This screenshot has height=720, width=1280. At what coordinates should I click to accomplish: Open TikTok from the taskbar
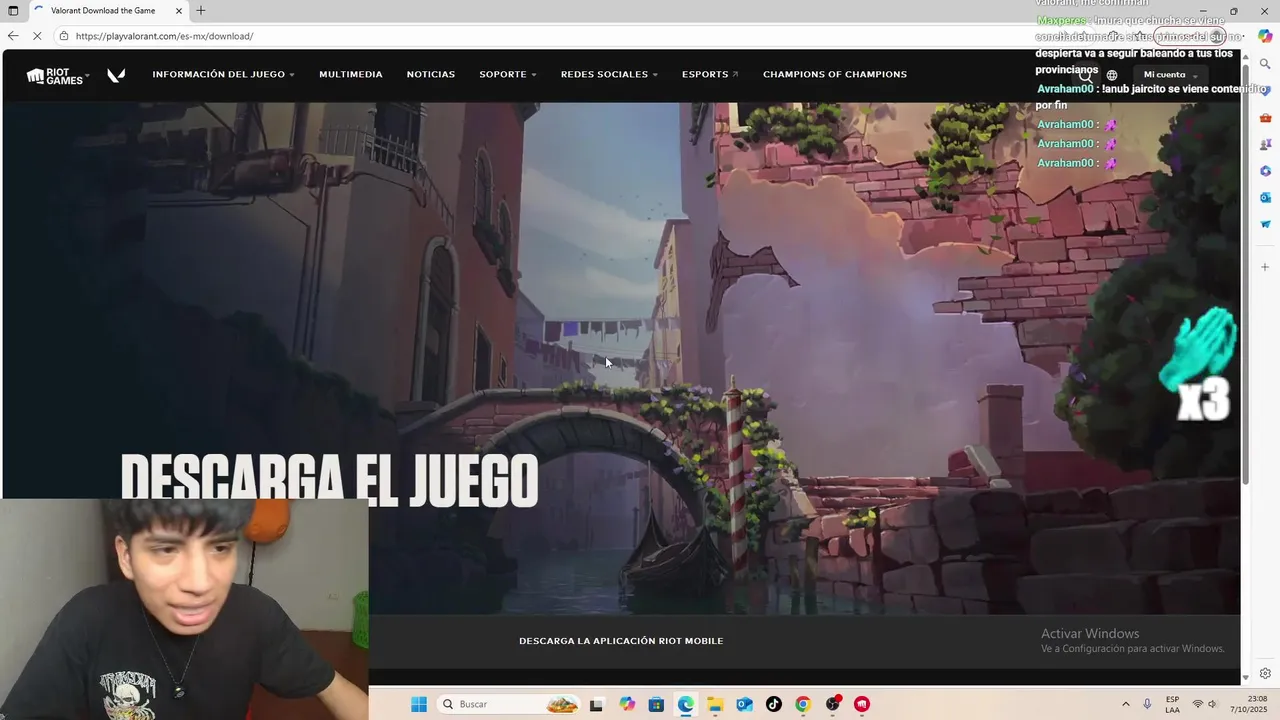pyautogui.click(x=773, y=704)
